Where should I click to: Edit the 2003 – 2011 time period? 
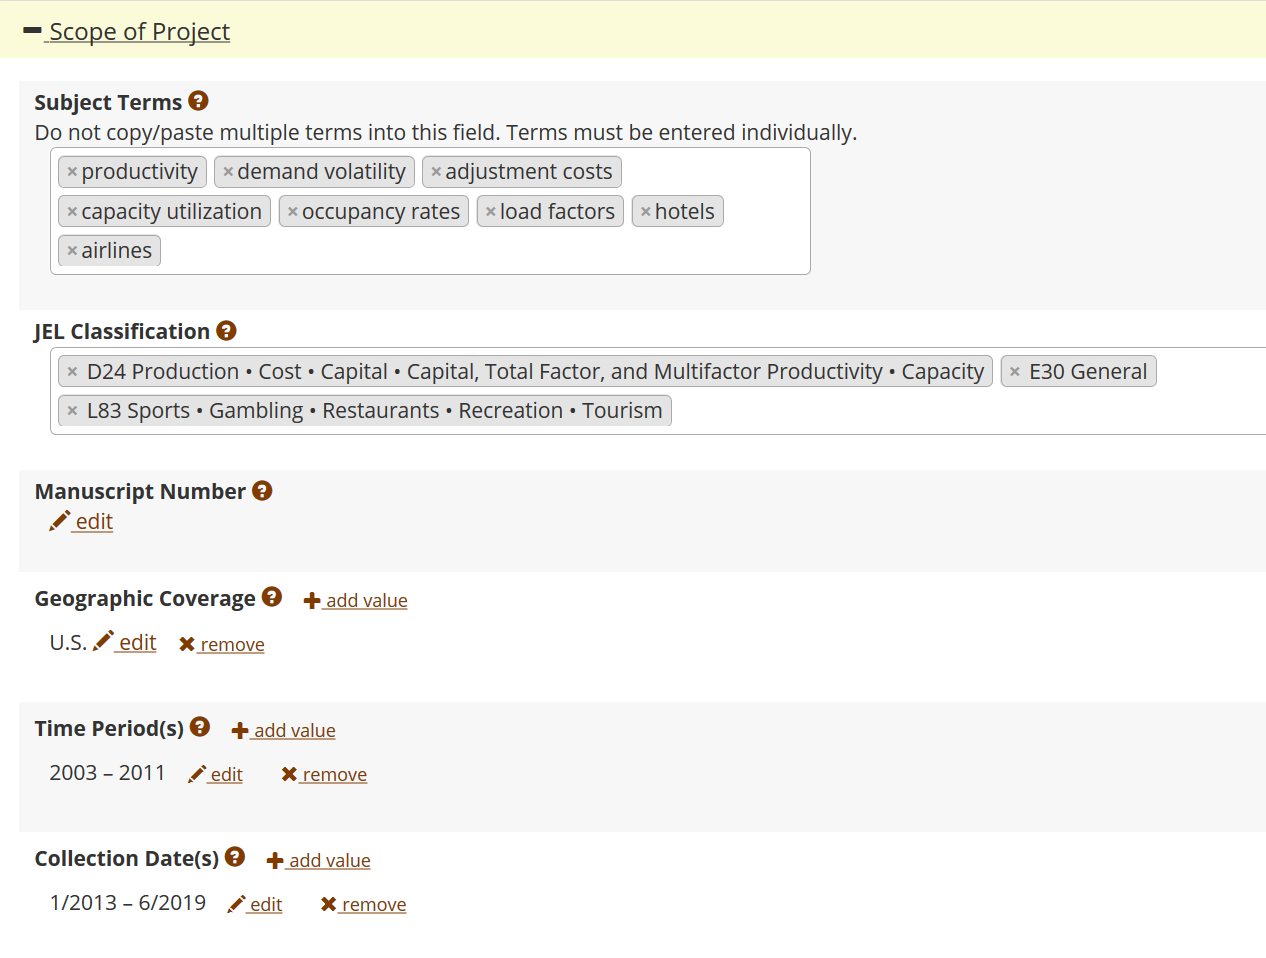pos(216,775)
